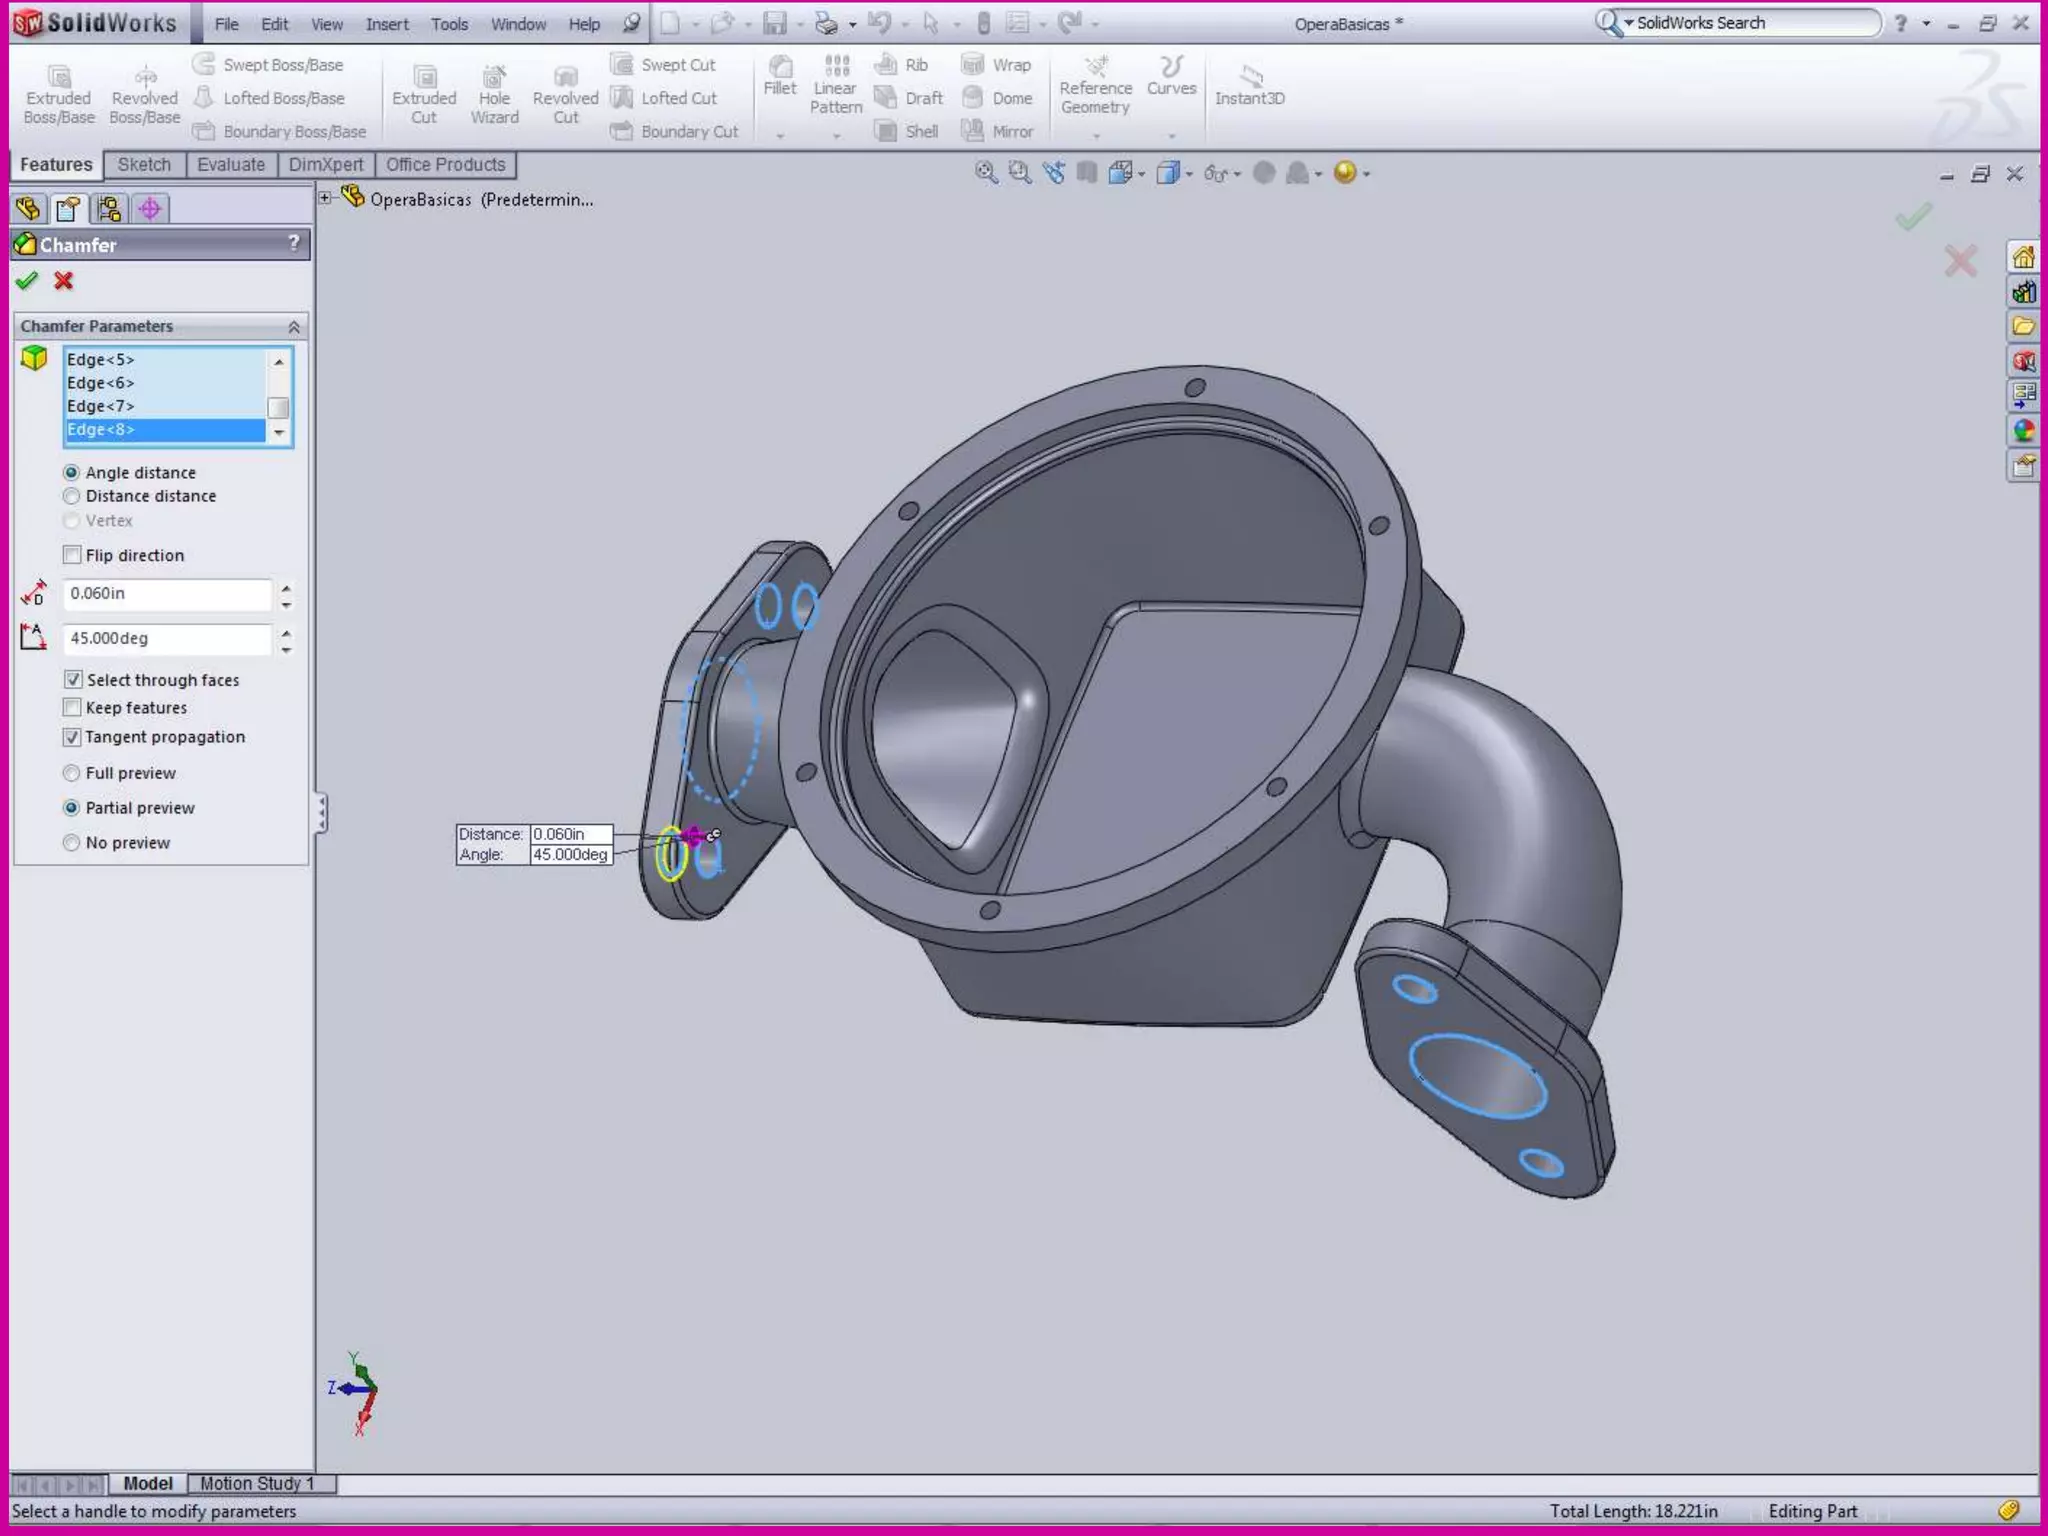Click the Instant3D icon
Screen dimensions: 2048x1536
click(1249, 77)
